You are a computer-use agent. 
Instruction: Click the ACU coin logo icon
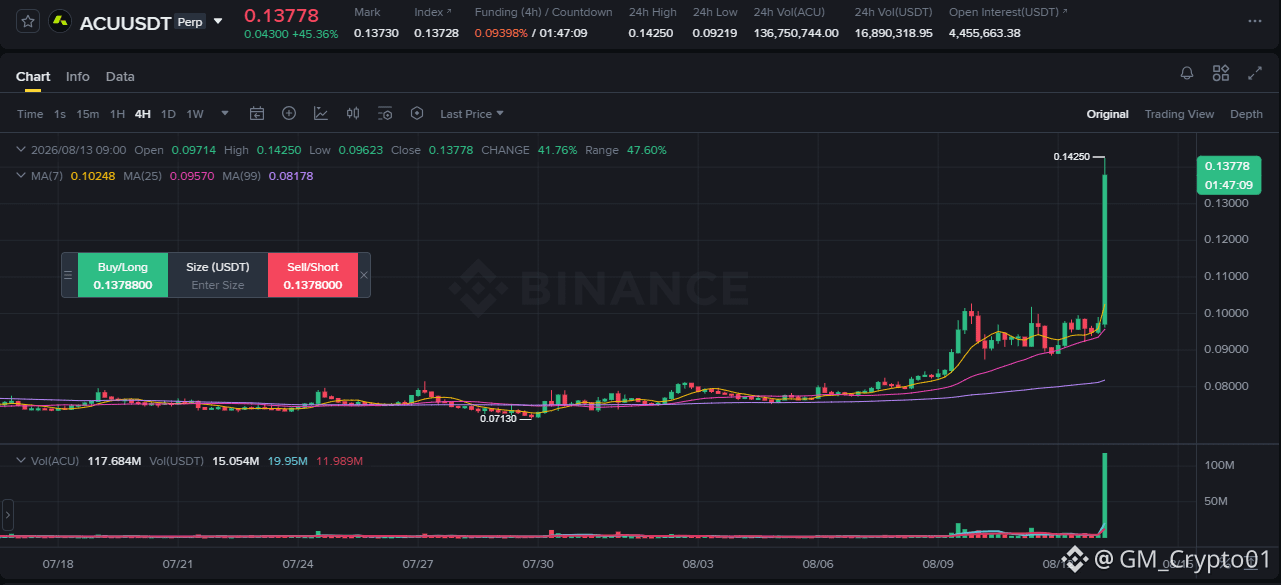(61, 21)
